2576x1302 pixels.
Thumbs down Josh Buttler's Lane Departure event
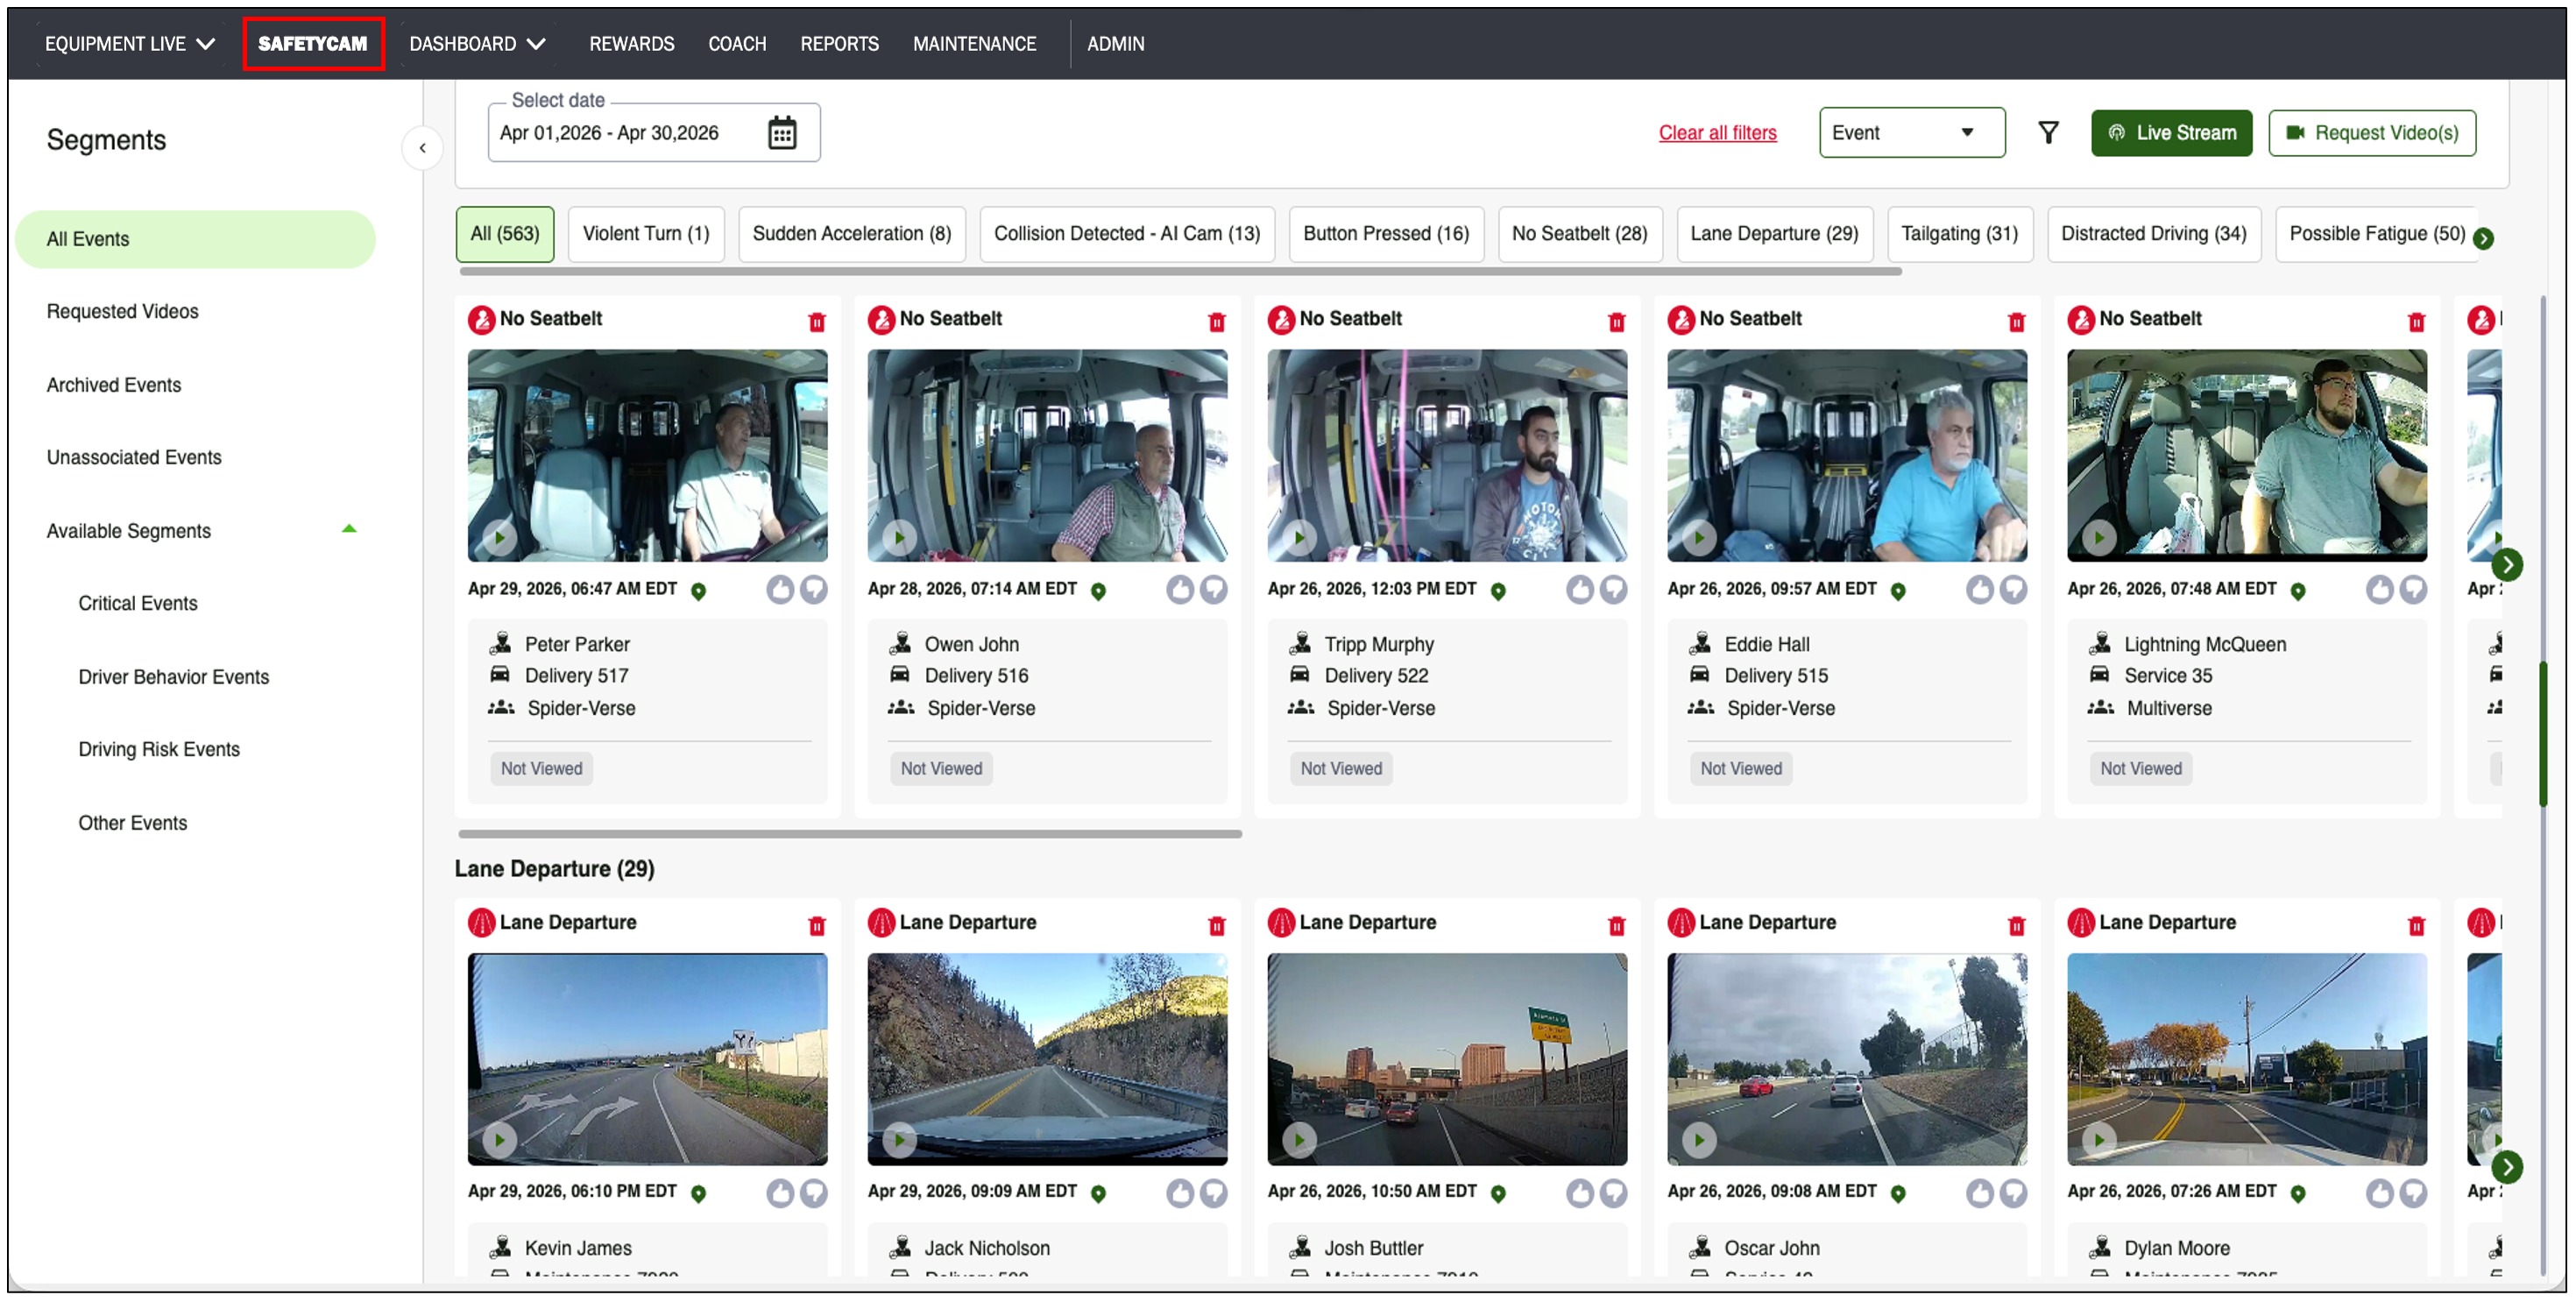1614,1193
